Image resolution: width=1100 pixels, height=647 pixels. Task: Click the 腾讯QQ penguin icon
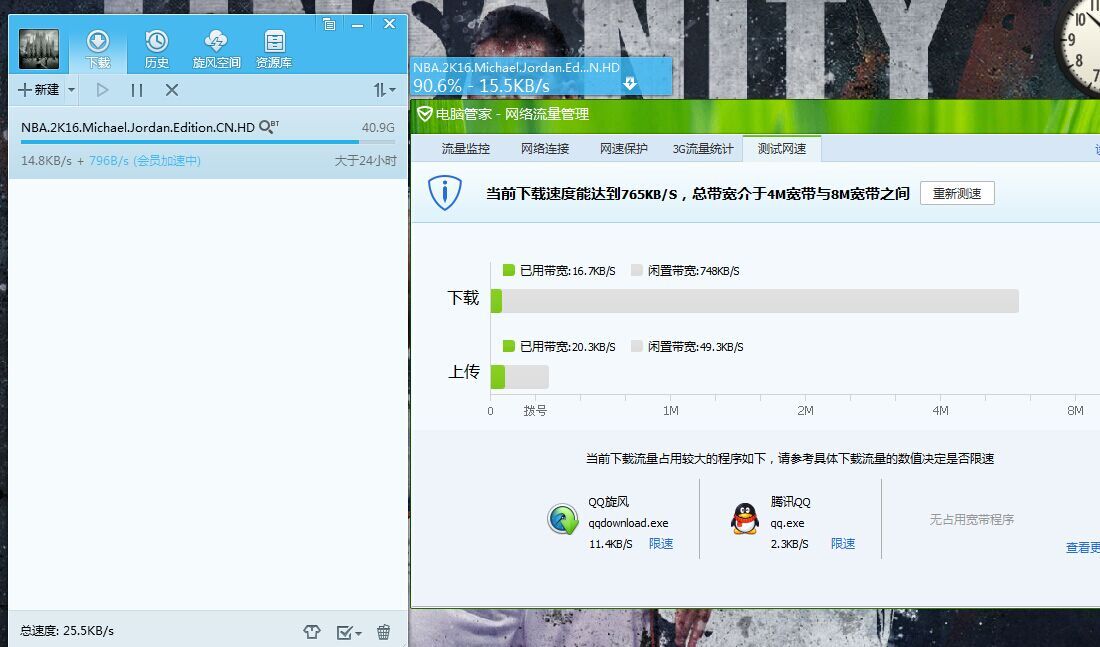coord(745,519)
